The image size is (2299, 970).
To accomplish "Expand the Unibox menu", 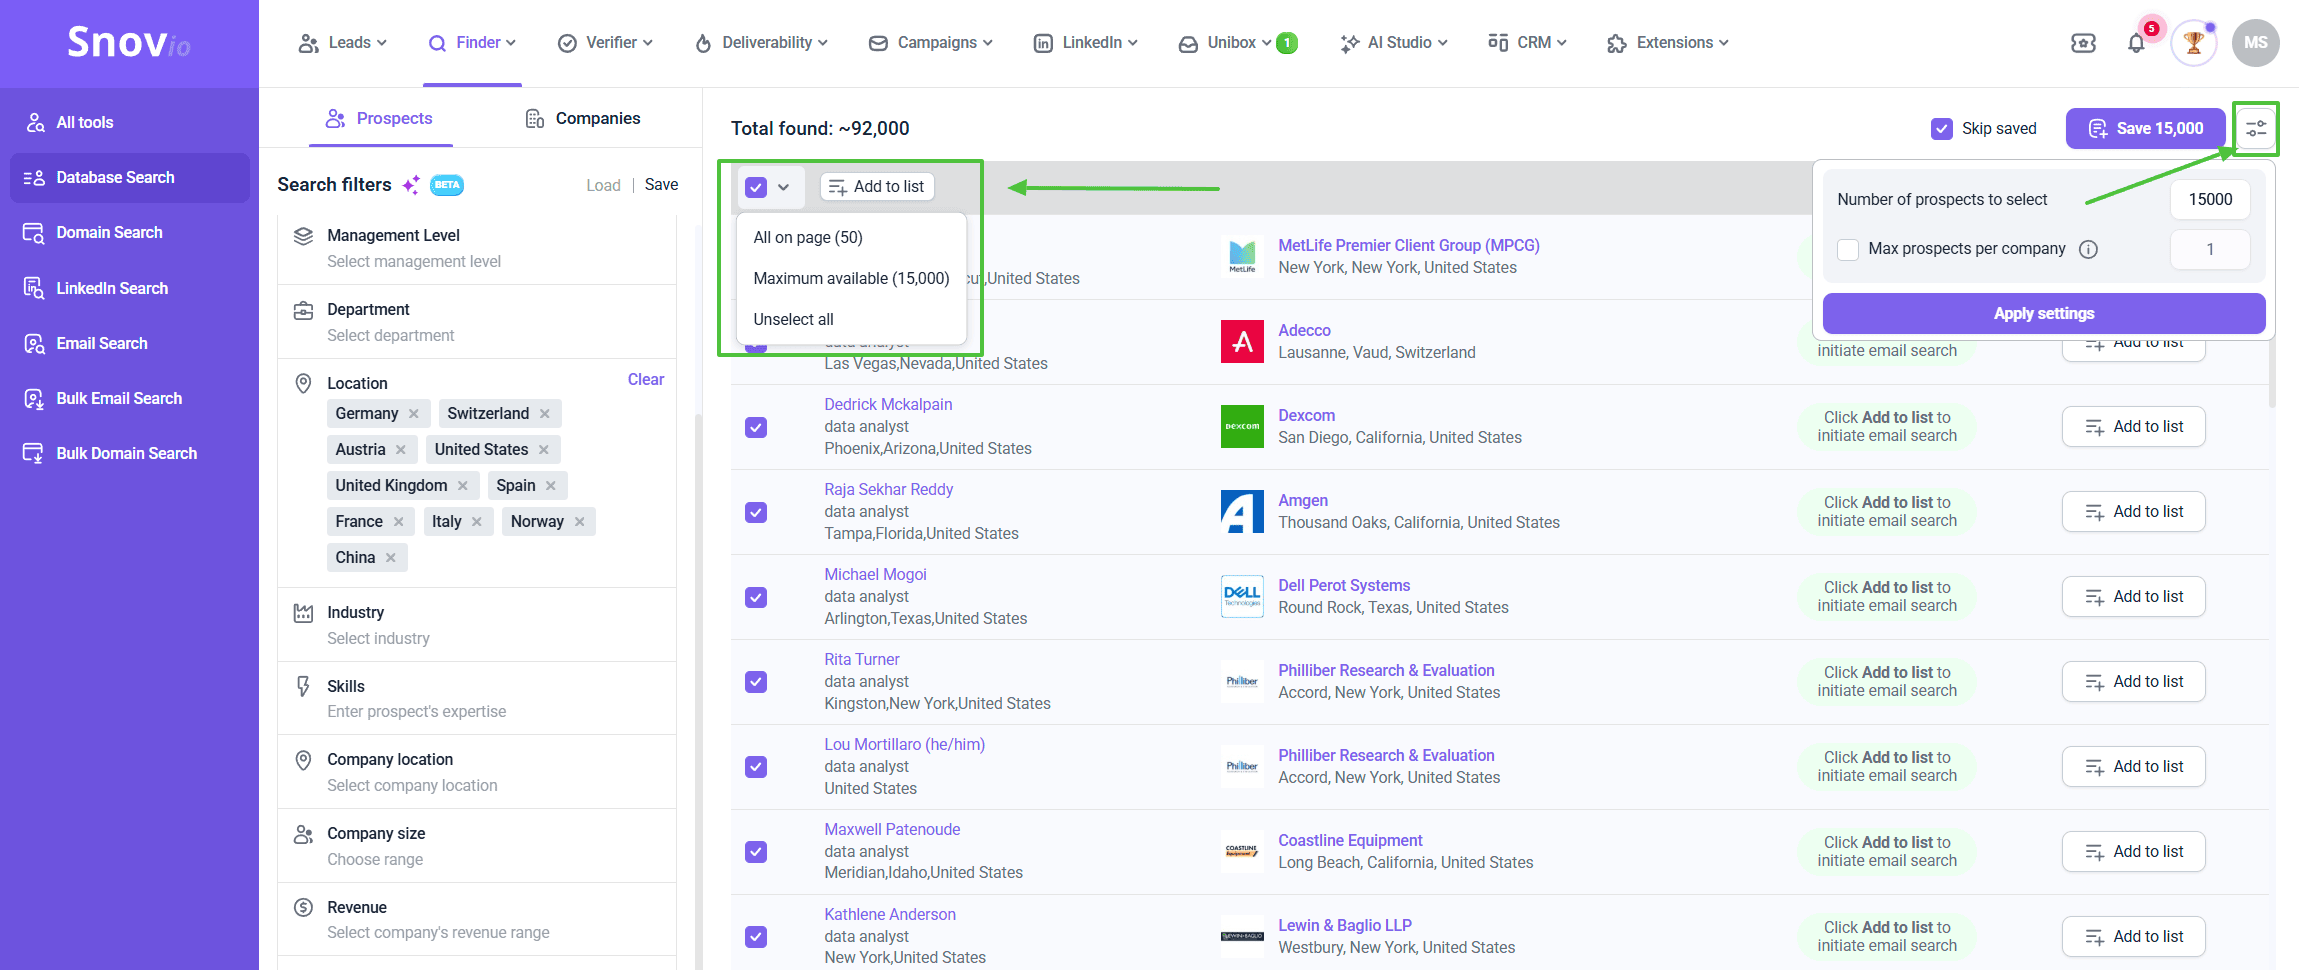I will (1238, 43).
